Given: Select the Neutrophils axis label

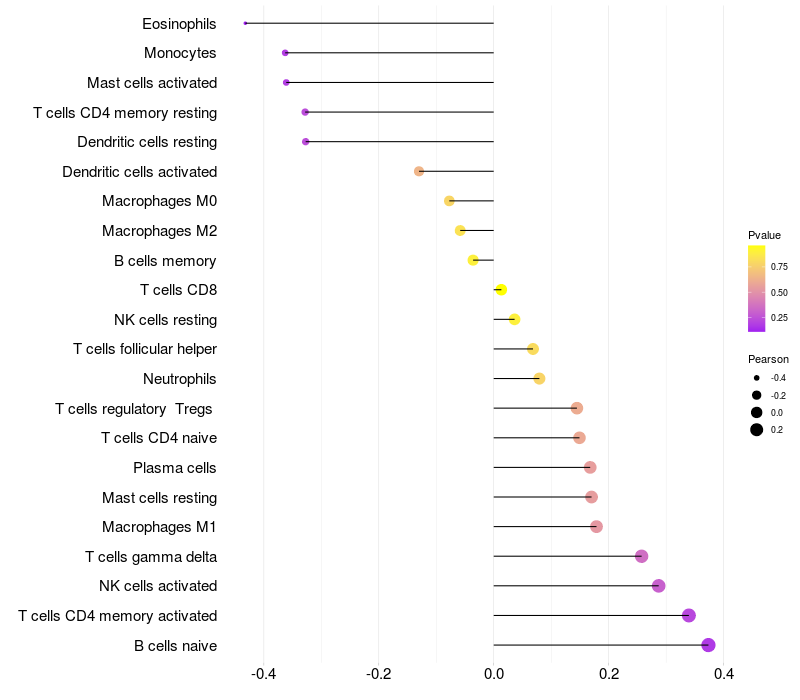Looking at the screenshot, I should [x=180, y=379].
